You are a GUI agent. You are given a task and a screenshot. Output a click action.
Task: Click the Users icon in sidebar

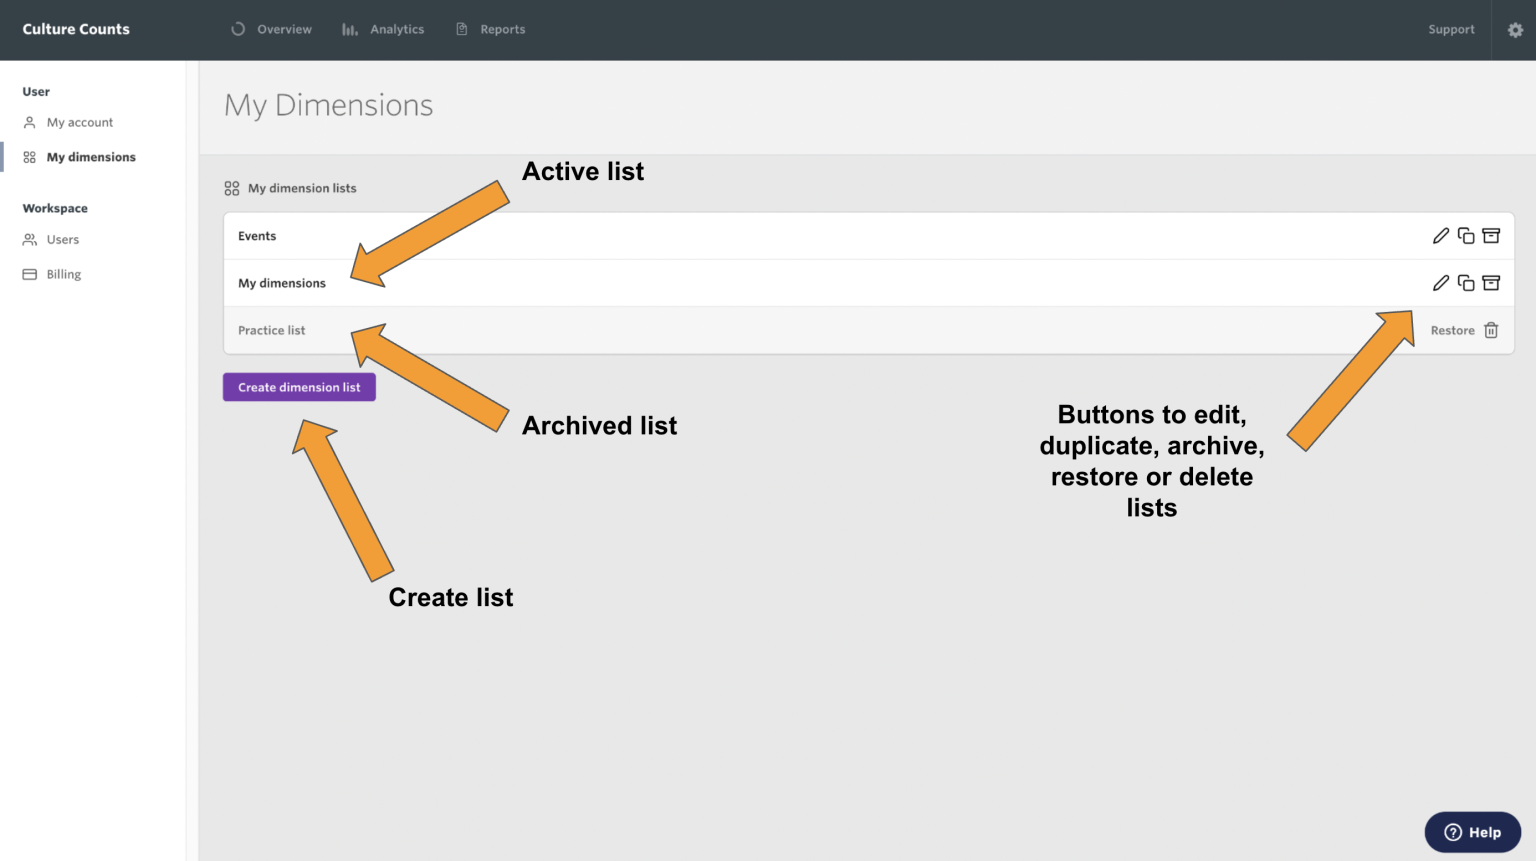[29, 239]
